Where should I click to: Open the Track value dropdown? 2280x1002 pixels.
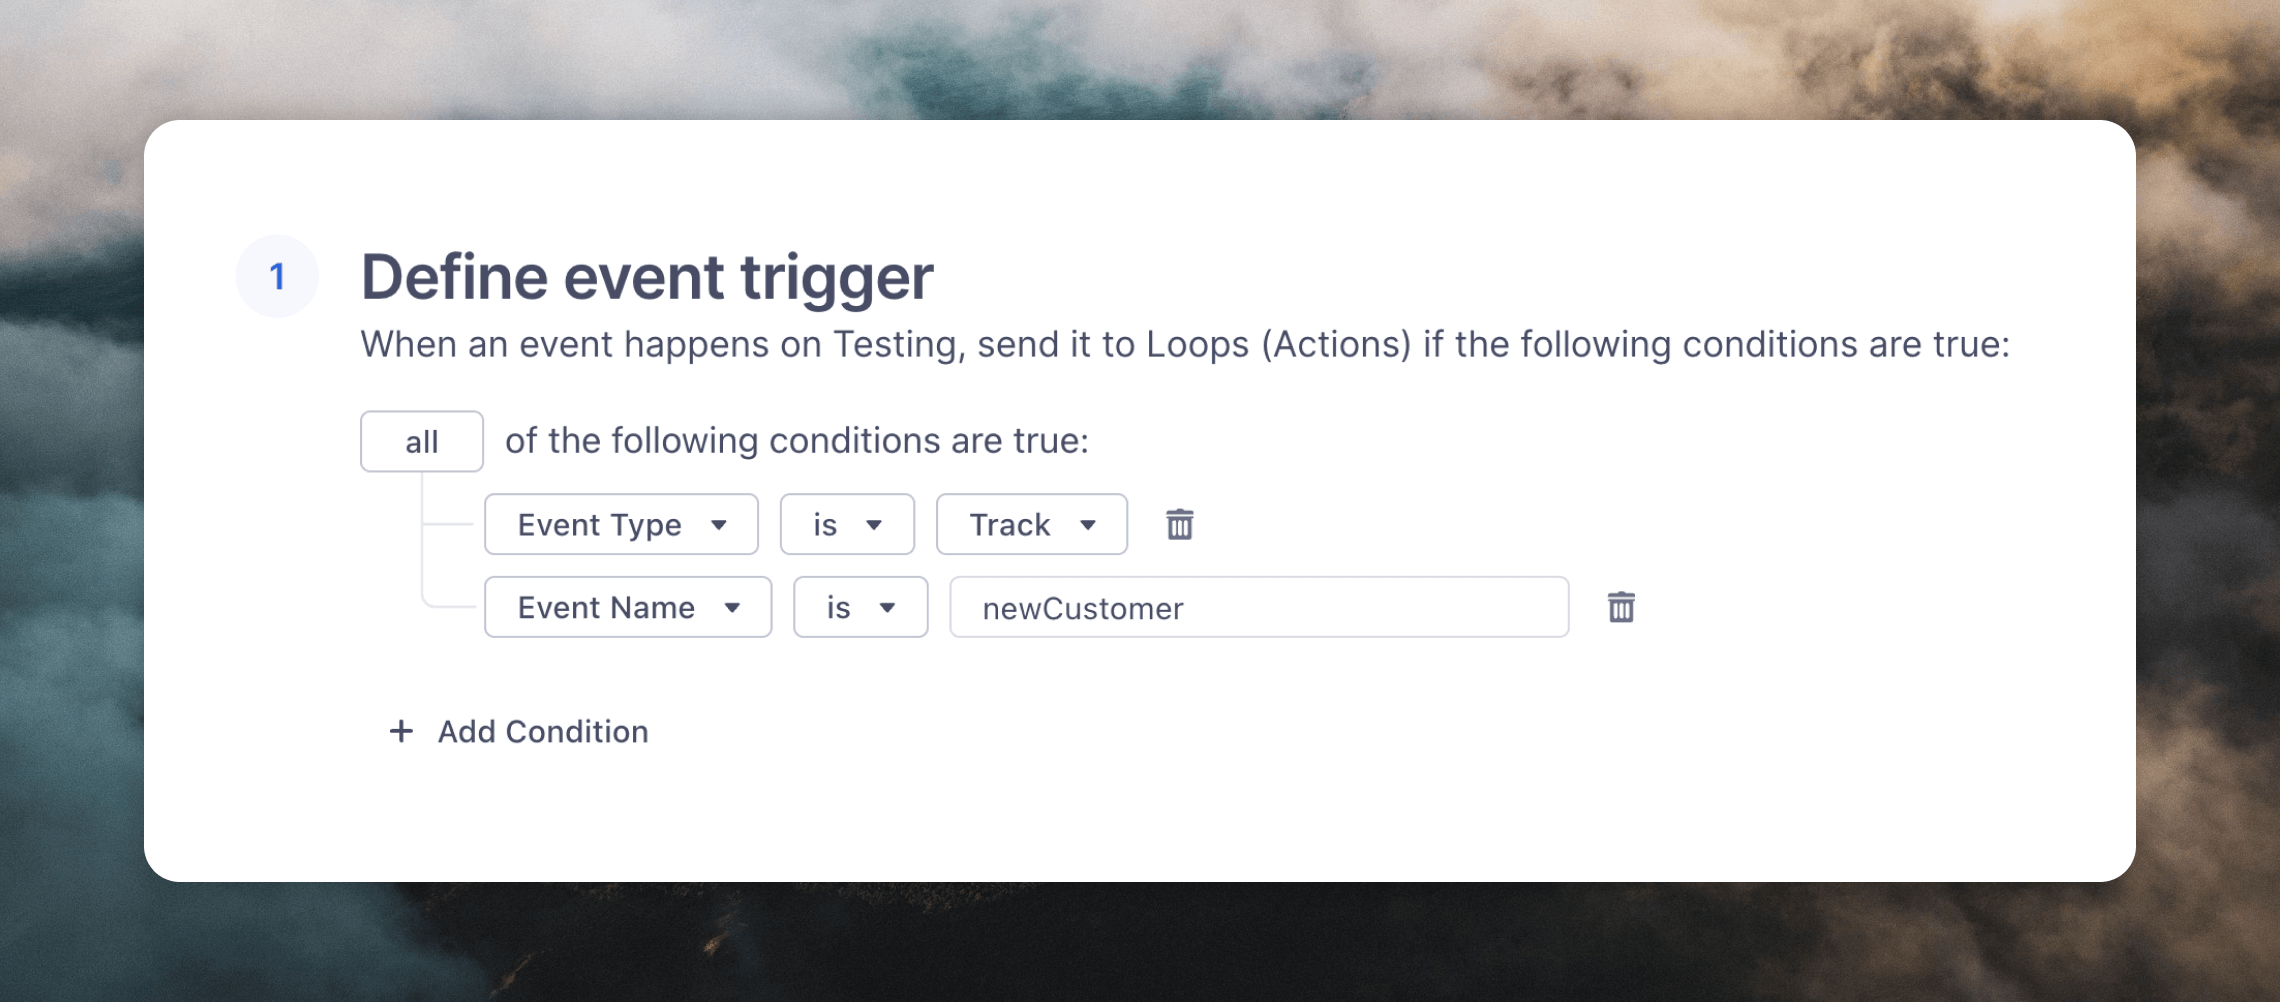pos(1031,524)
